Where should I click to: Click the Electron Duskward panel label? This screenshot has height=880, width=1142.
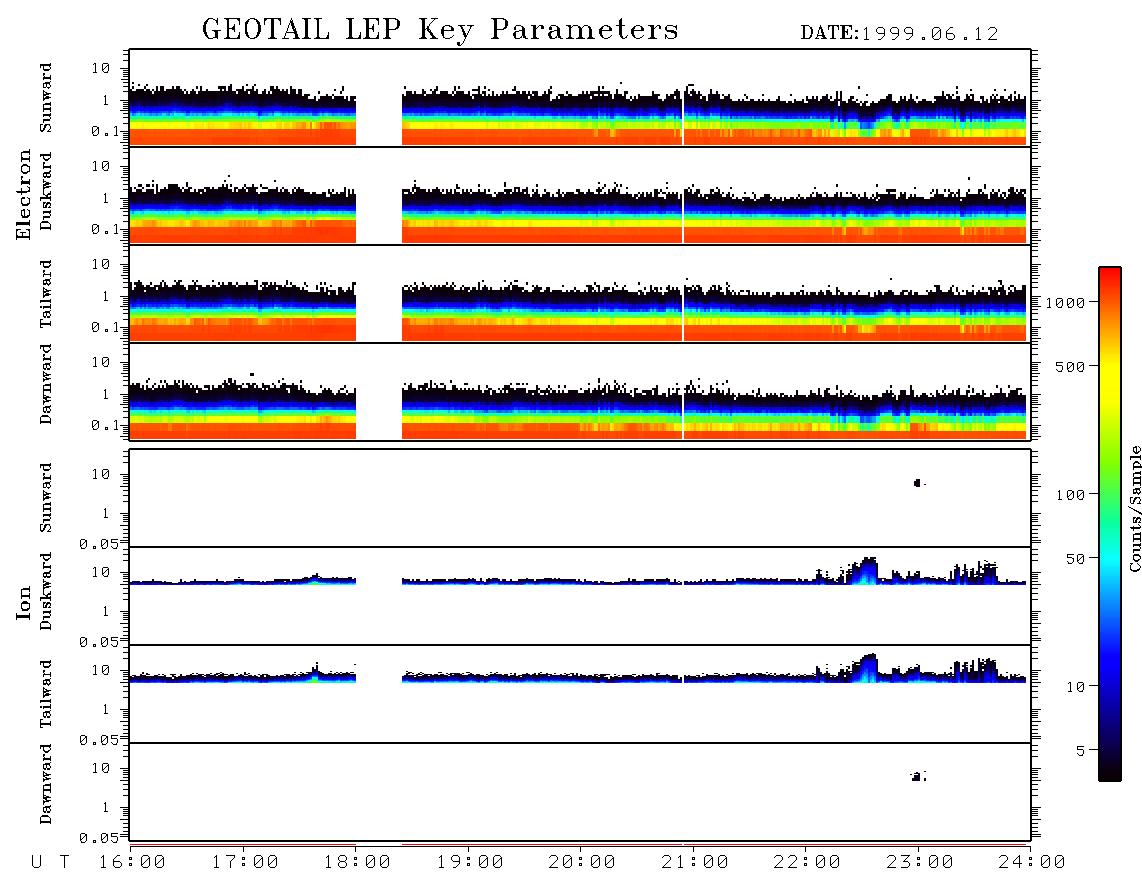click(46, 191)
